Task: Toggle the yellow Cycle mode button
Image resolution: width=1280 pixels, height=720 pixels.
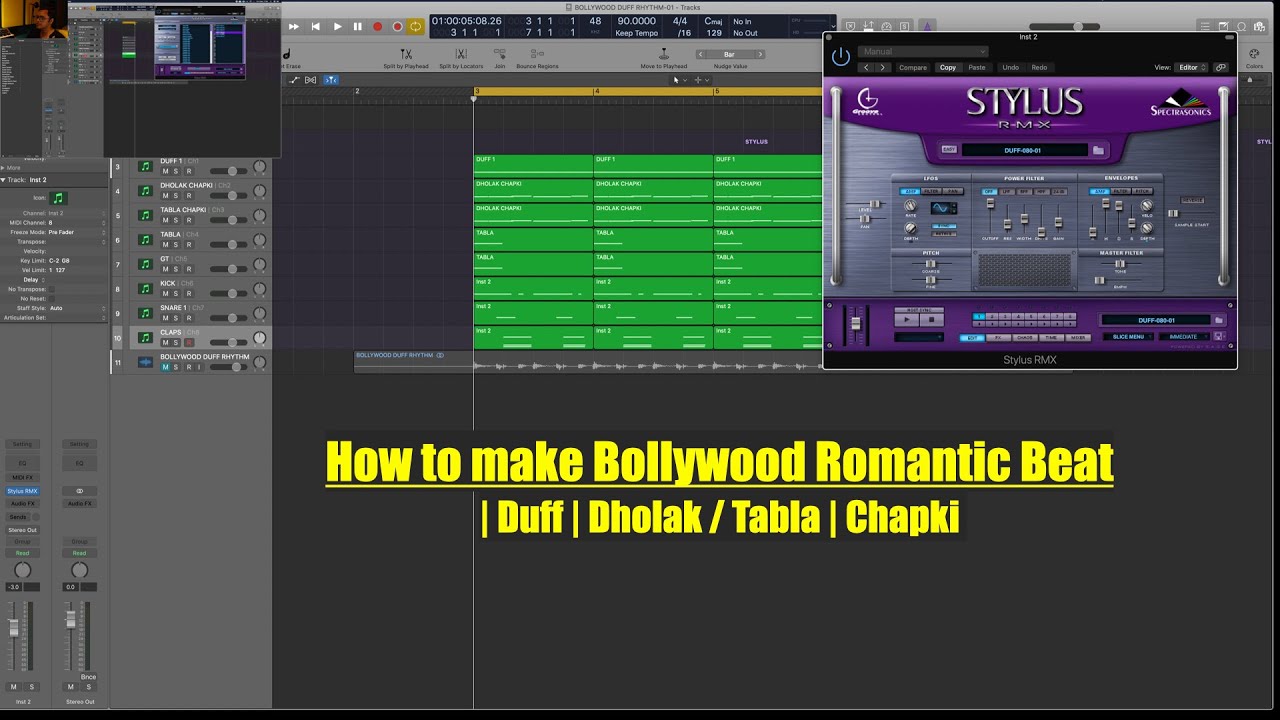Action: (416, 27)
